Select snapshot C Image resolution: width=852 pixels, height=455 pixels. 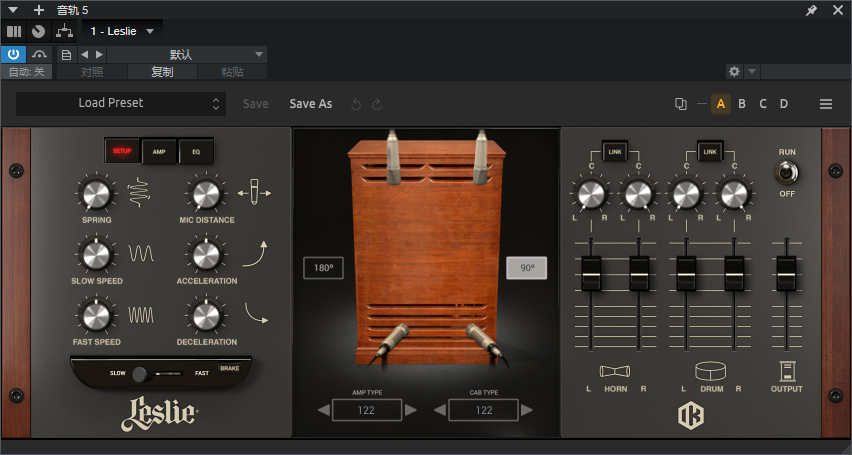tap(763, 104)
